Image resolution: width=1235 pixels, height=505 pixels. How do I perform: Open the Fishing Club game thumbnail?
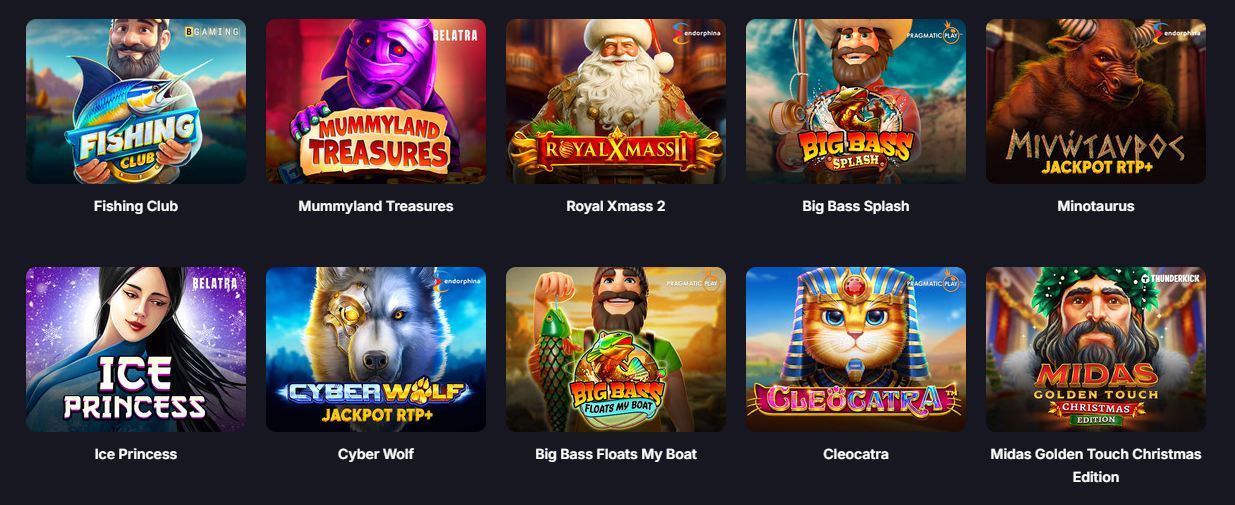pos(136,101)
